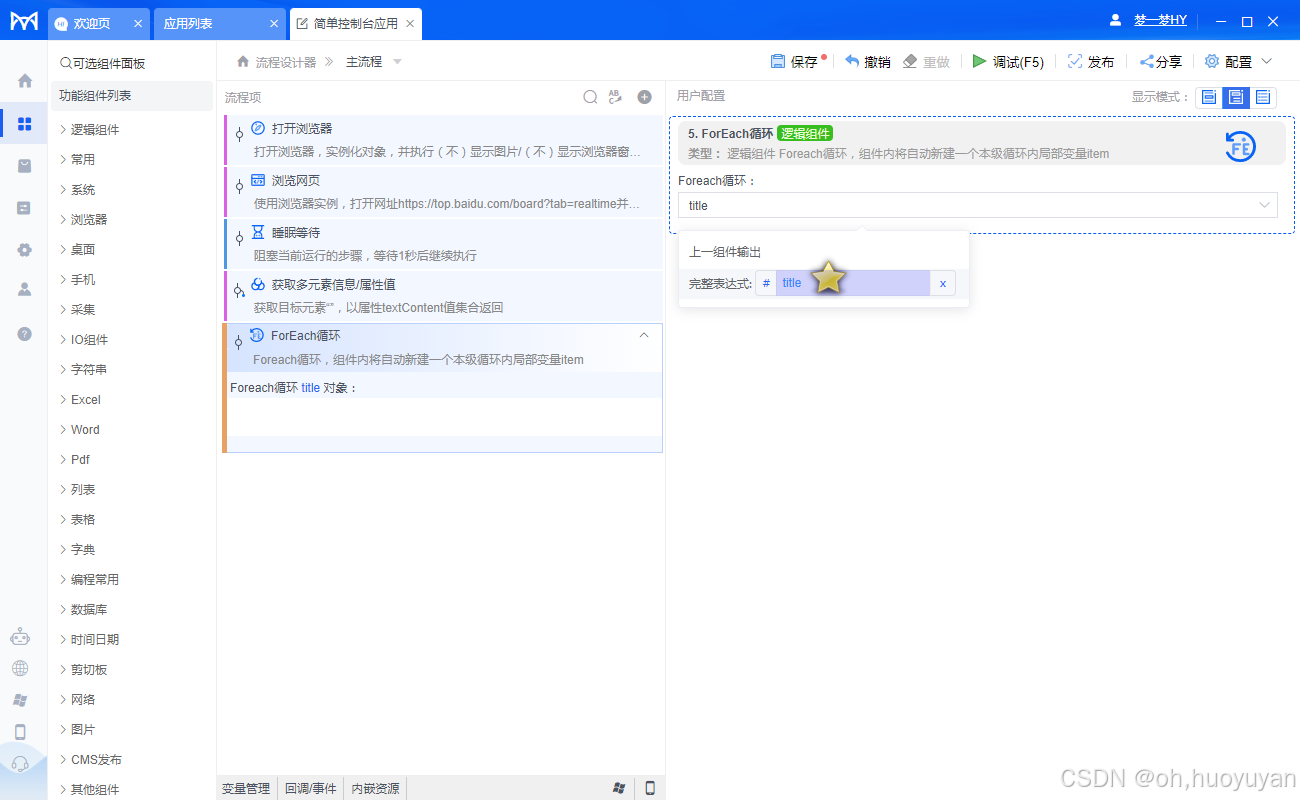This screenshot has height=800, width=1300.
Task: Click the 流程设计器 breadcrumb
Action: pyautogui.click(x=285, y=62)
